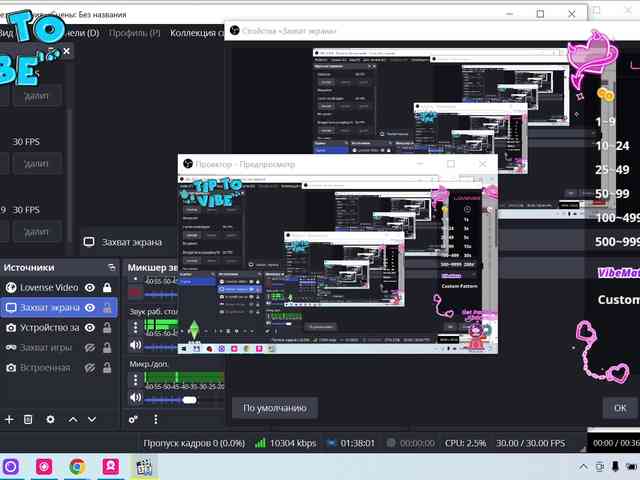The height and width of the screenshot is (480, 640).
Task: Move source up with arrow icon
Action: pyautogui.click(x=73, y=419)
